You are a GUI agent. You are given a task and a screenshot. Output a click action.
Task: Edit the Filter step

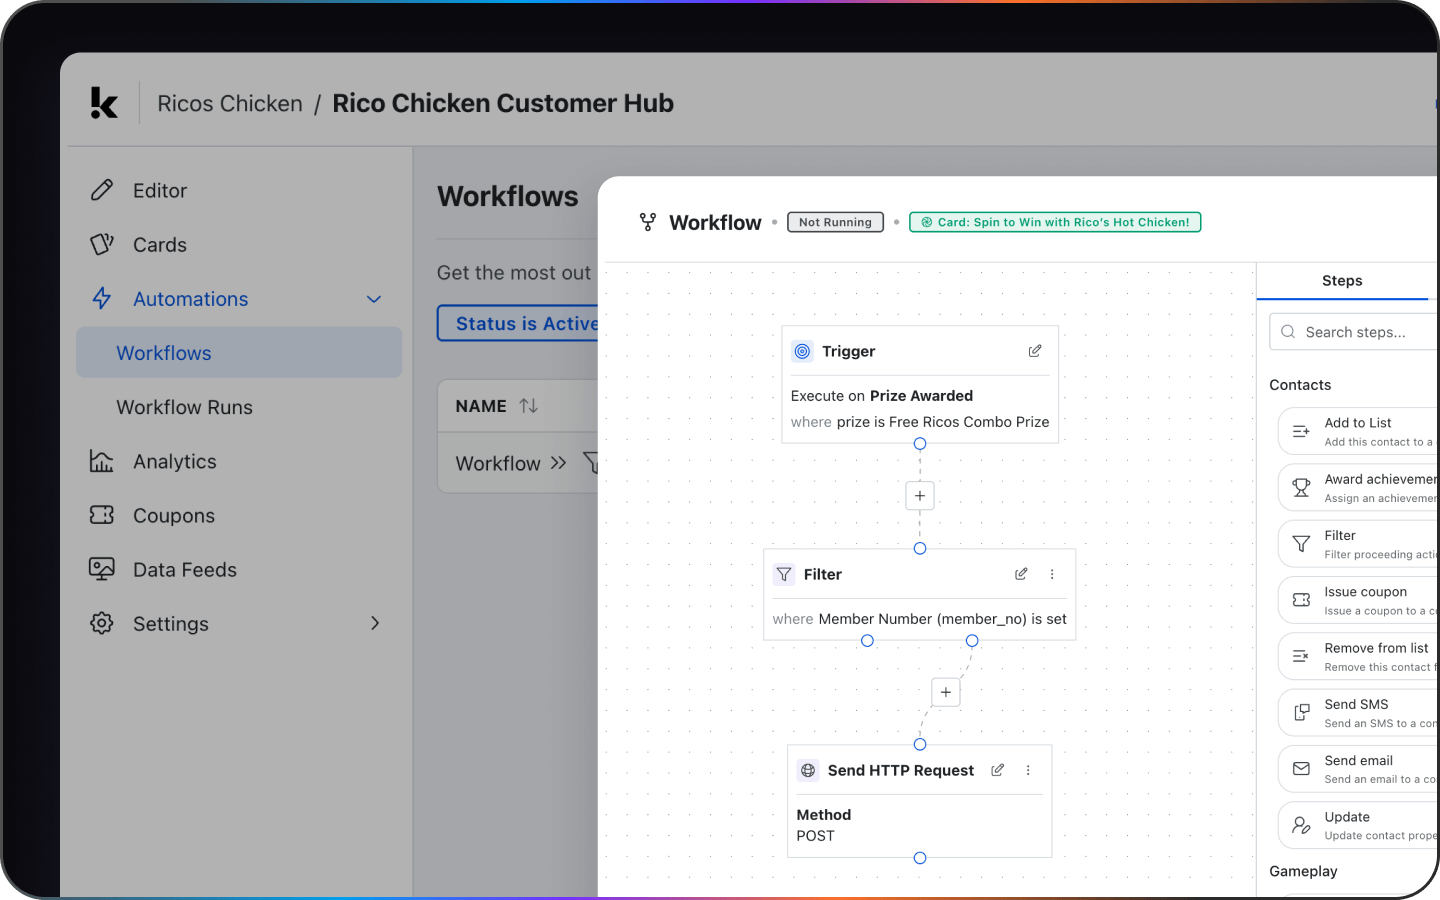tap(1021, 574)
